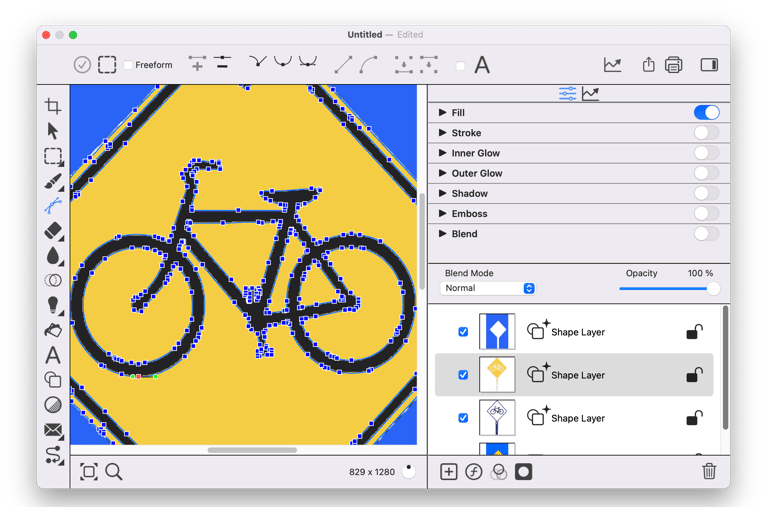Viewport: 768px width, 507px height.
Task: Uncheck visibility of yellow sign Shape Layer
Action: (x=463, y=375)
